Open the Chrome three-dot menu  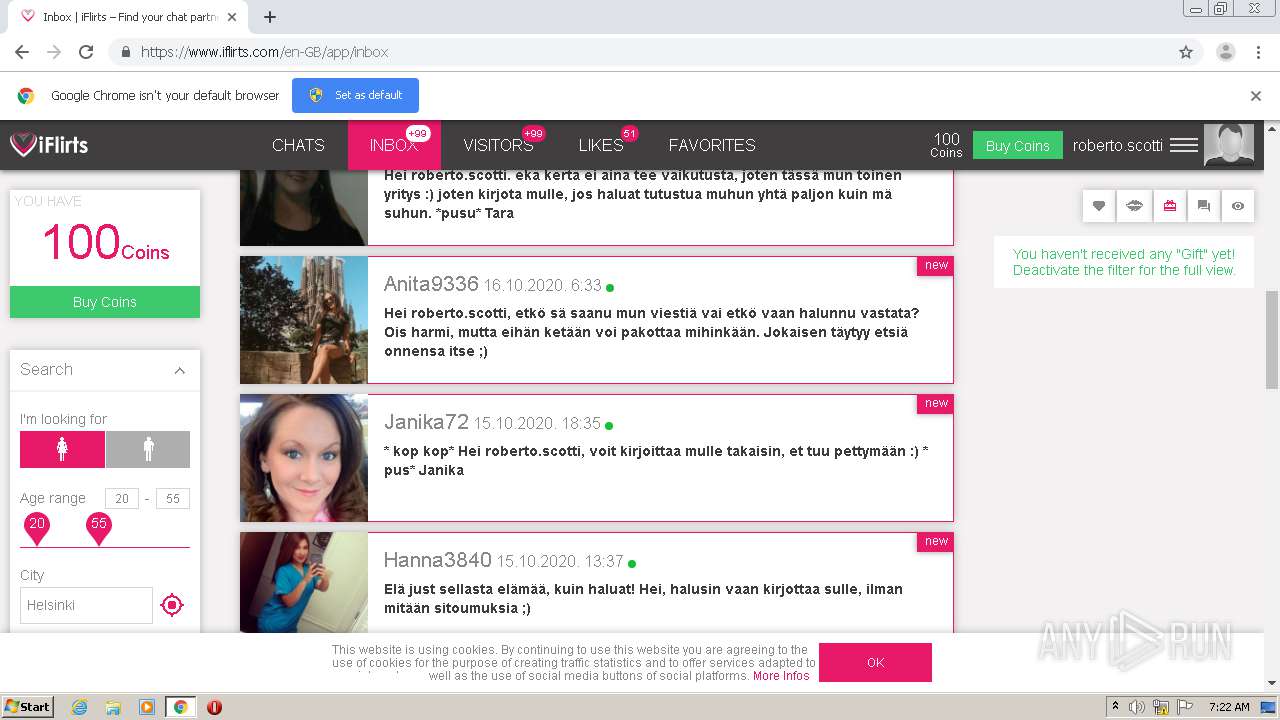pos(1257,52)
